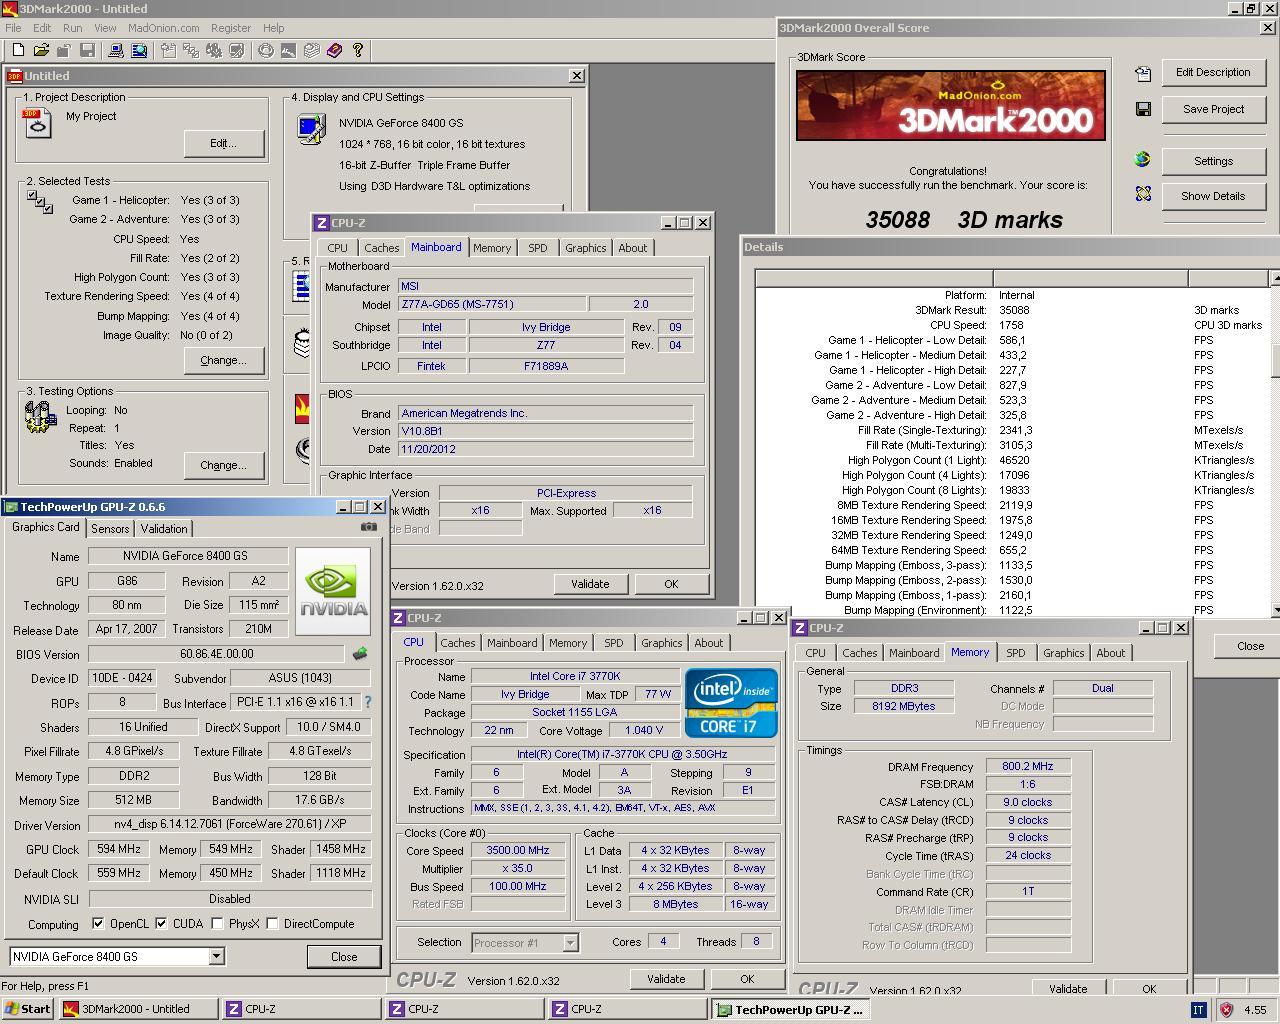The width and height of the screenshot is (1280, 1024).
Task: Click the globe icon beside Settings
Action: pyautogui.click(x=1143, y=160)
